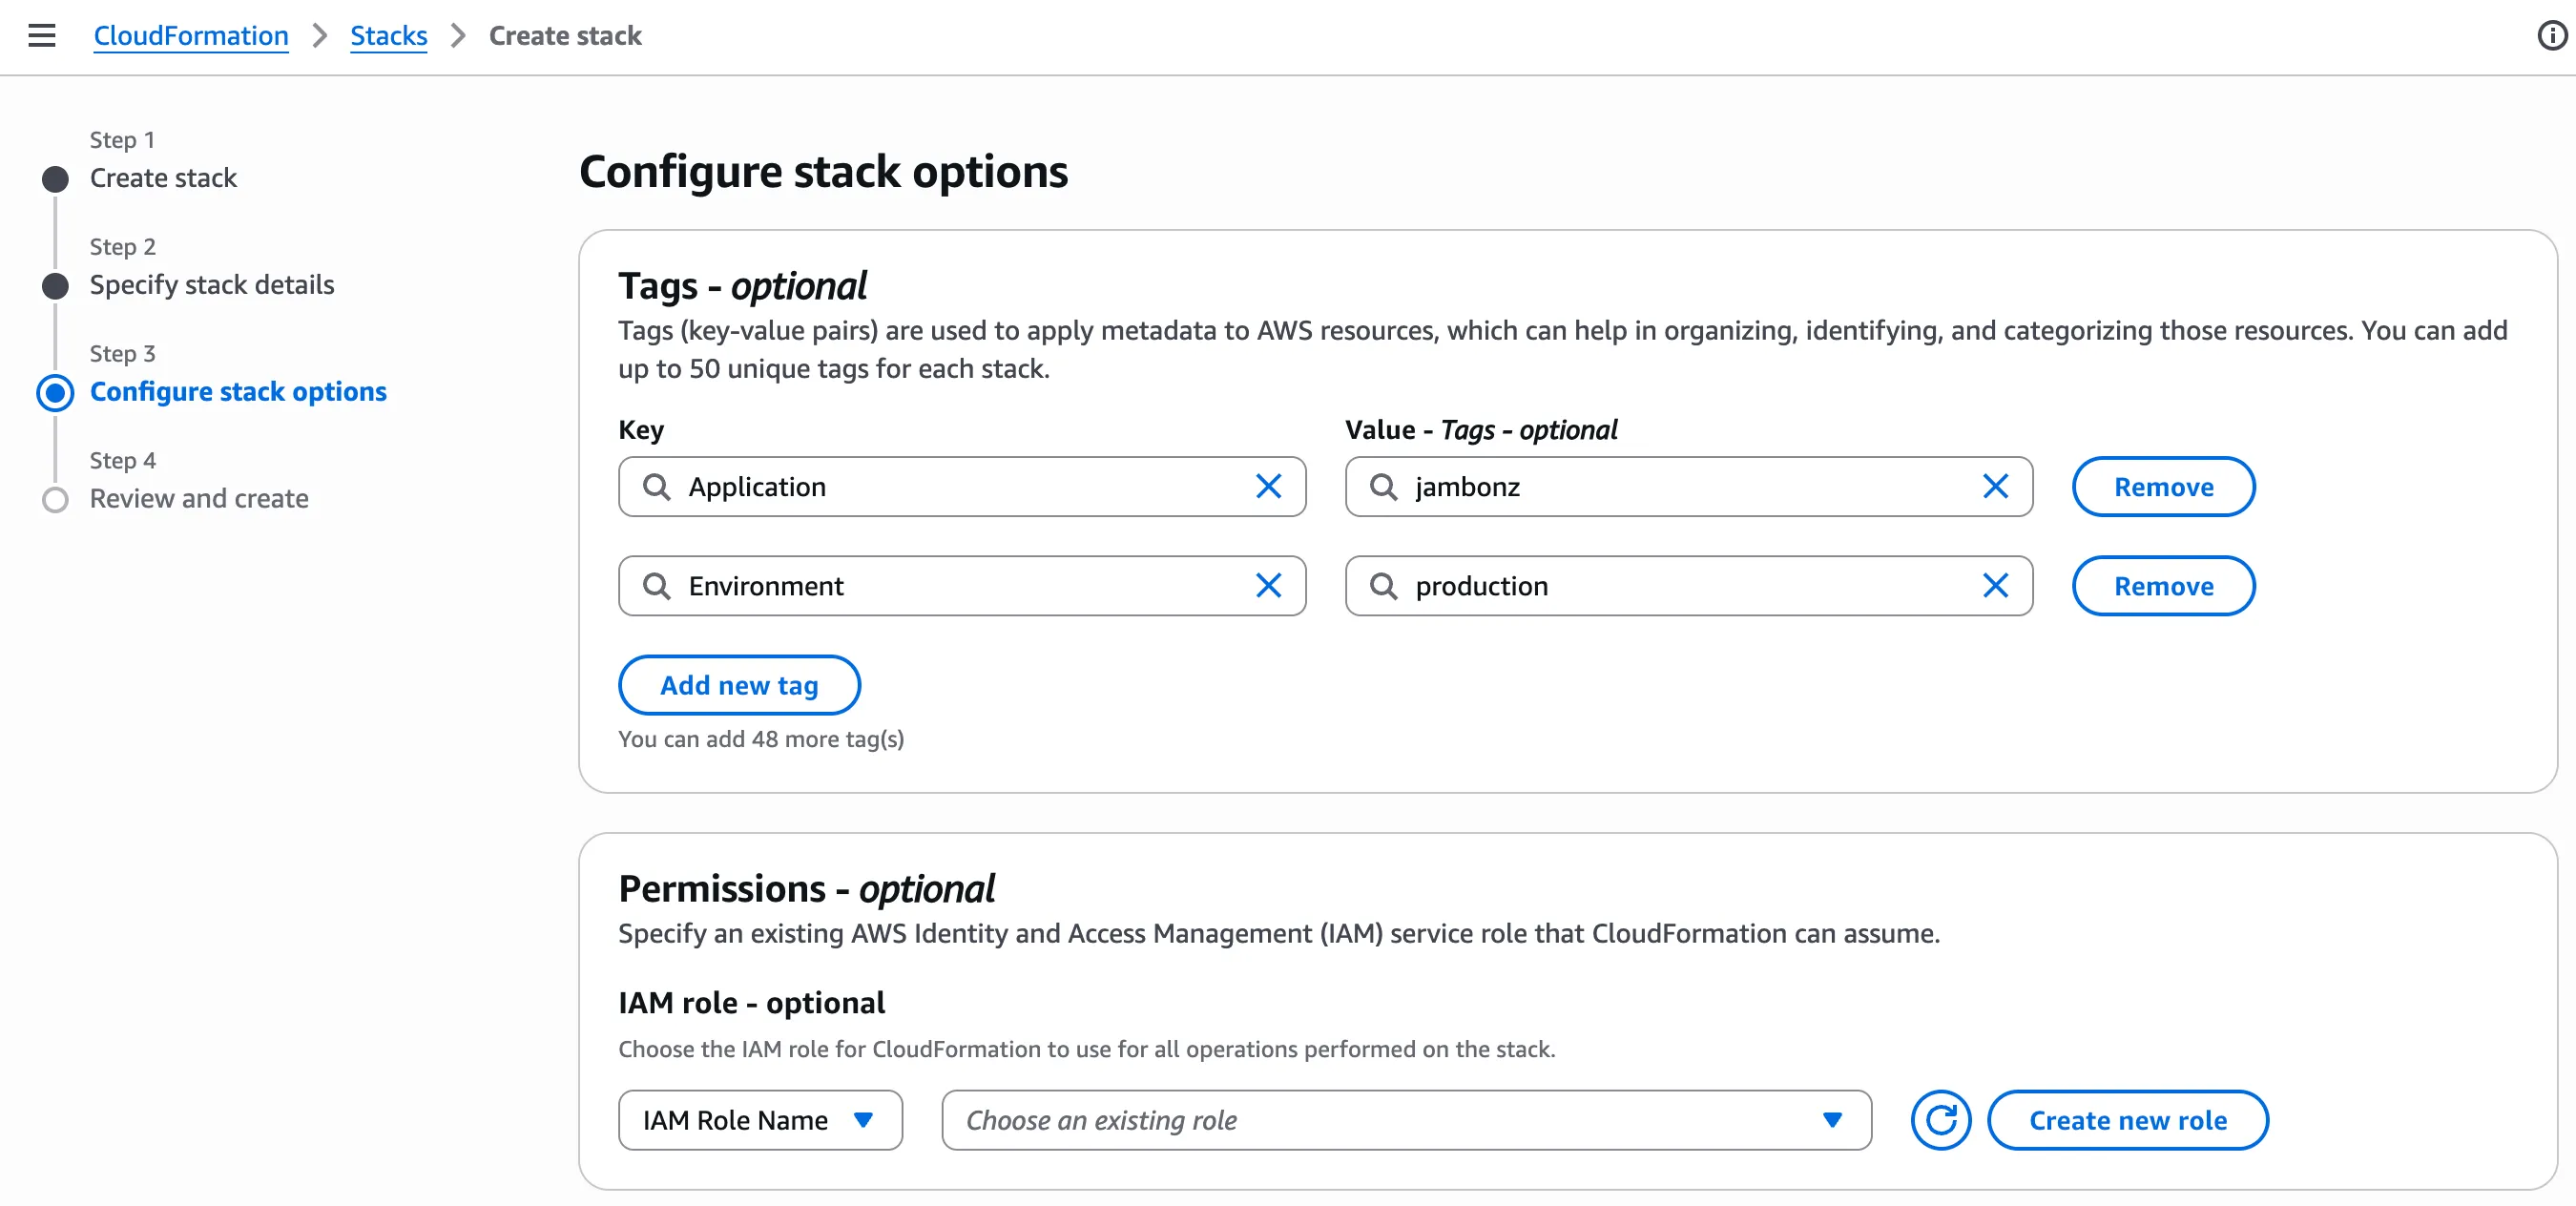Create a new IAM role
The image size is (2576, 1206).
2127,1120
